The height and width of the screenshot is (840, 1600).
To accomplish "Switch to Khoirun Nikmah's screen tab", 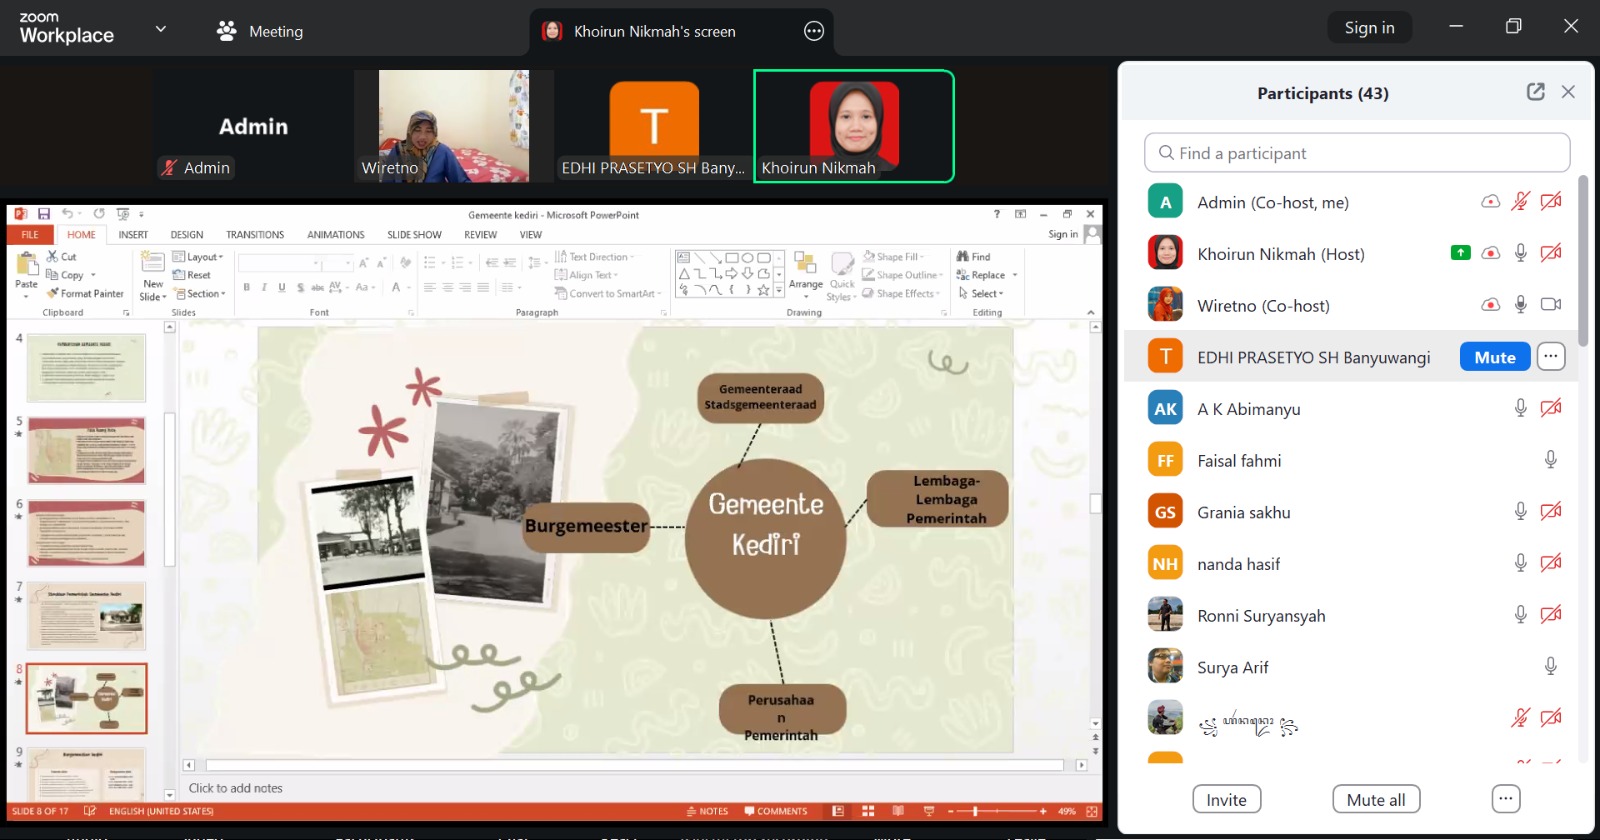I will [x=654, y=31].
